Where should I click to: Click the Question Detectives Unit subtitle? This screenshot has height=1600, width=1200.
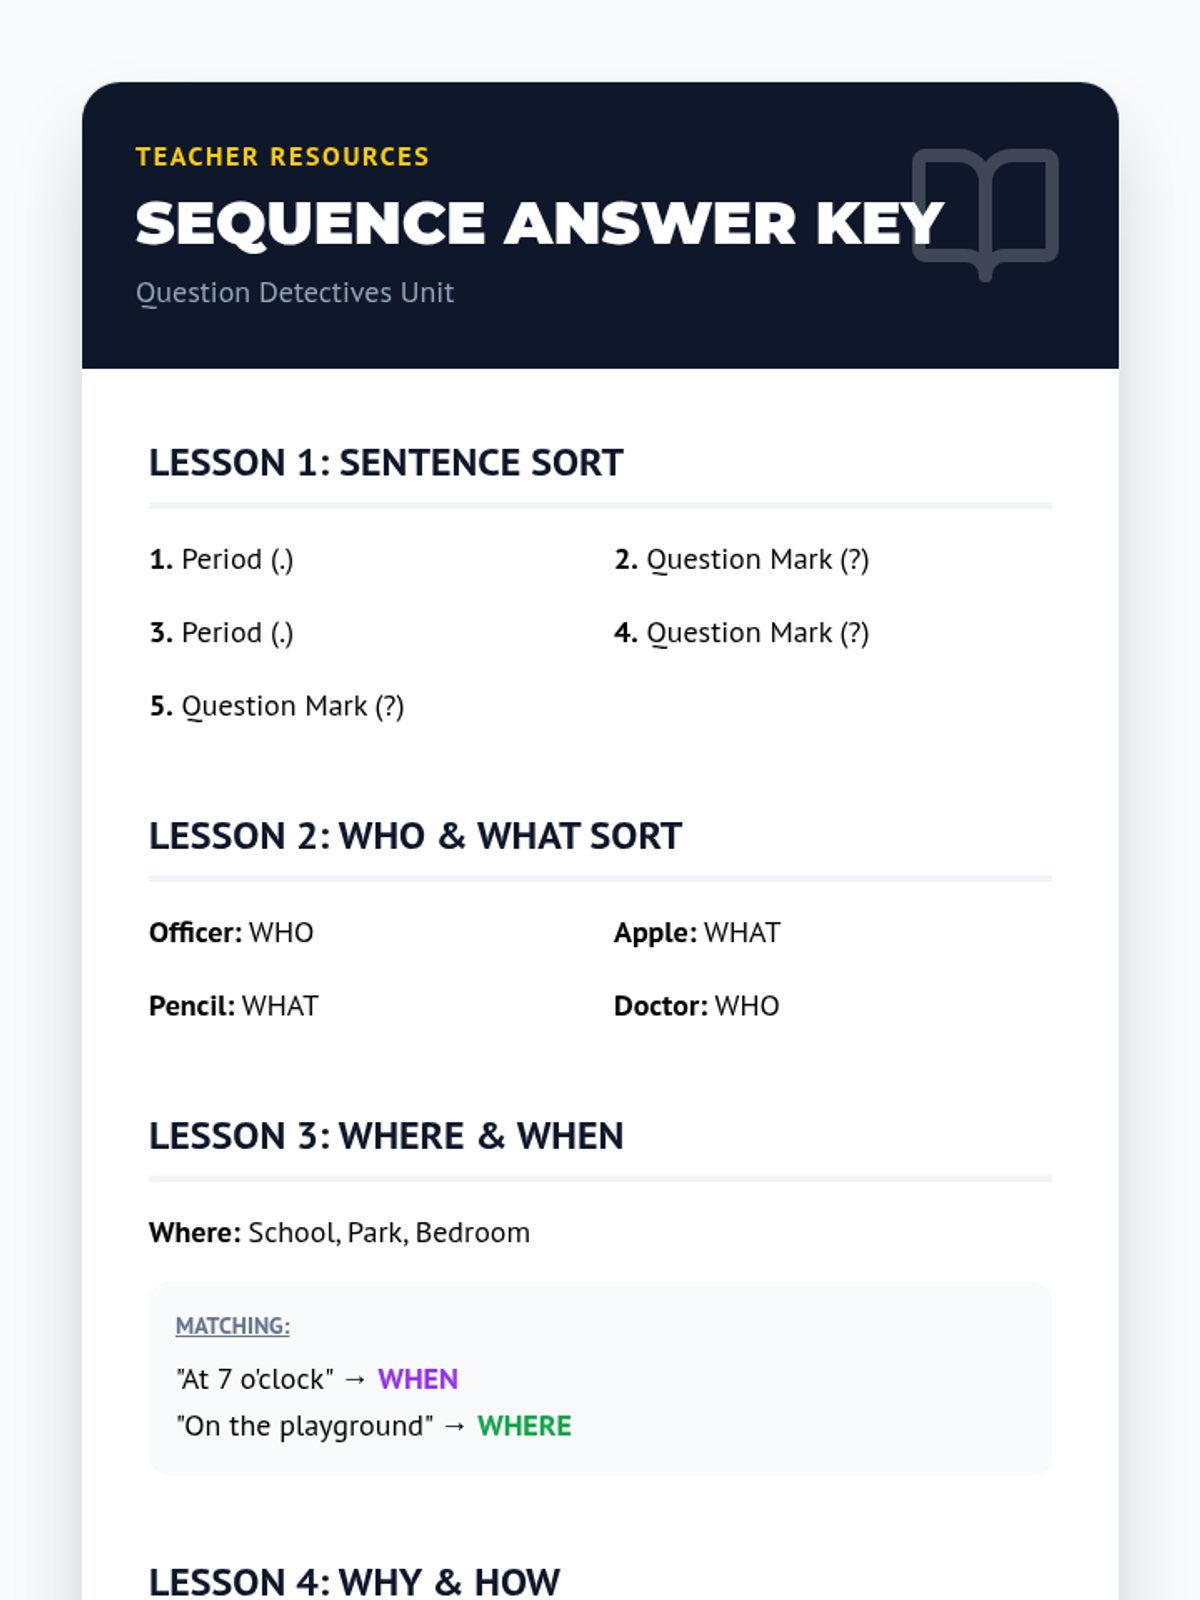295,293
